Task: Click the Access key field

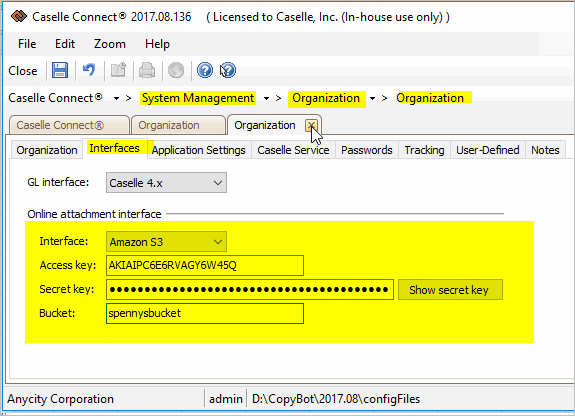Action: [205, 265]
